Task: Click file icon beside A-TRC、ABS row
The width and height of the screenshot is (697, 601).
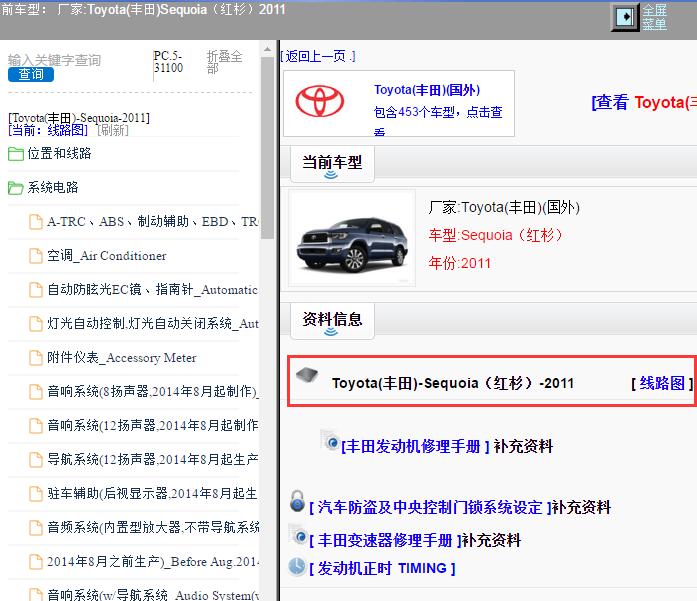Action: (36, 222)
